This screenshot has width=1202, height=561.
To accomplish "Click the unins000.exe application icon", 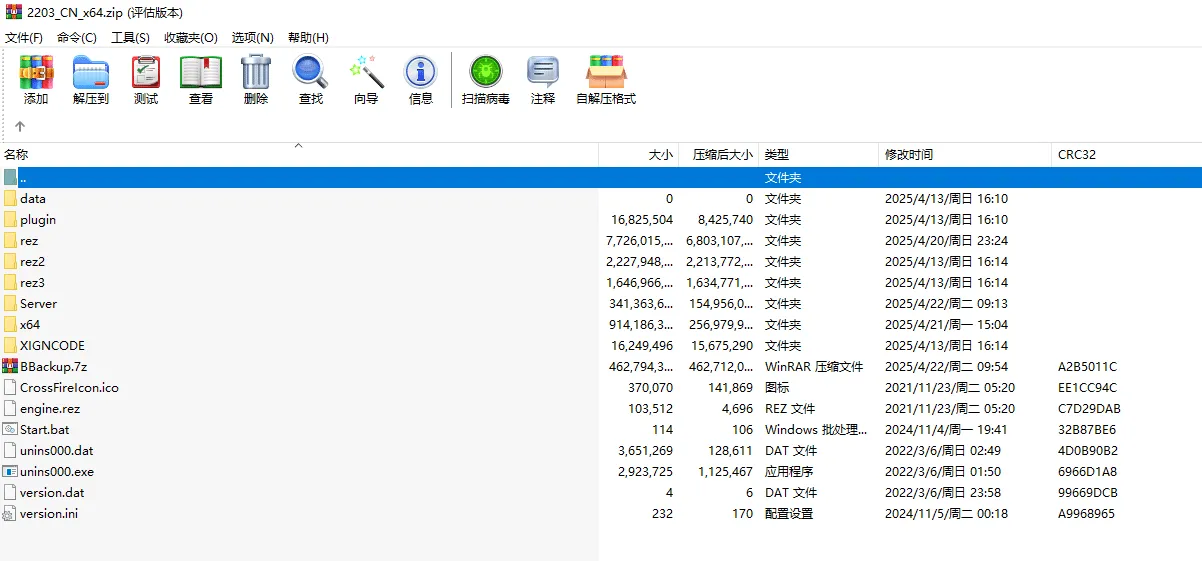I will coord(10,471).
